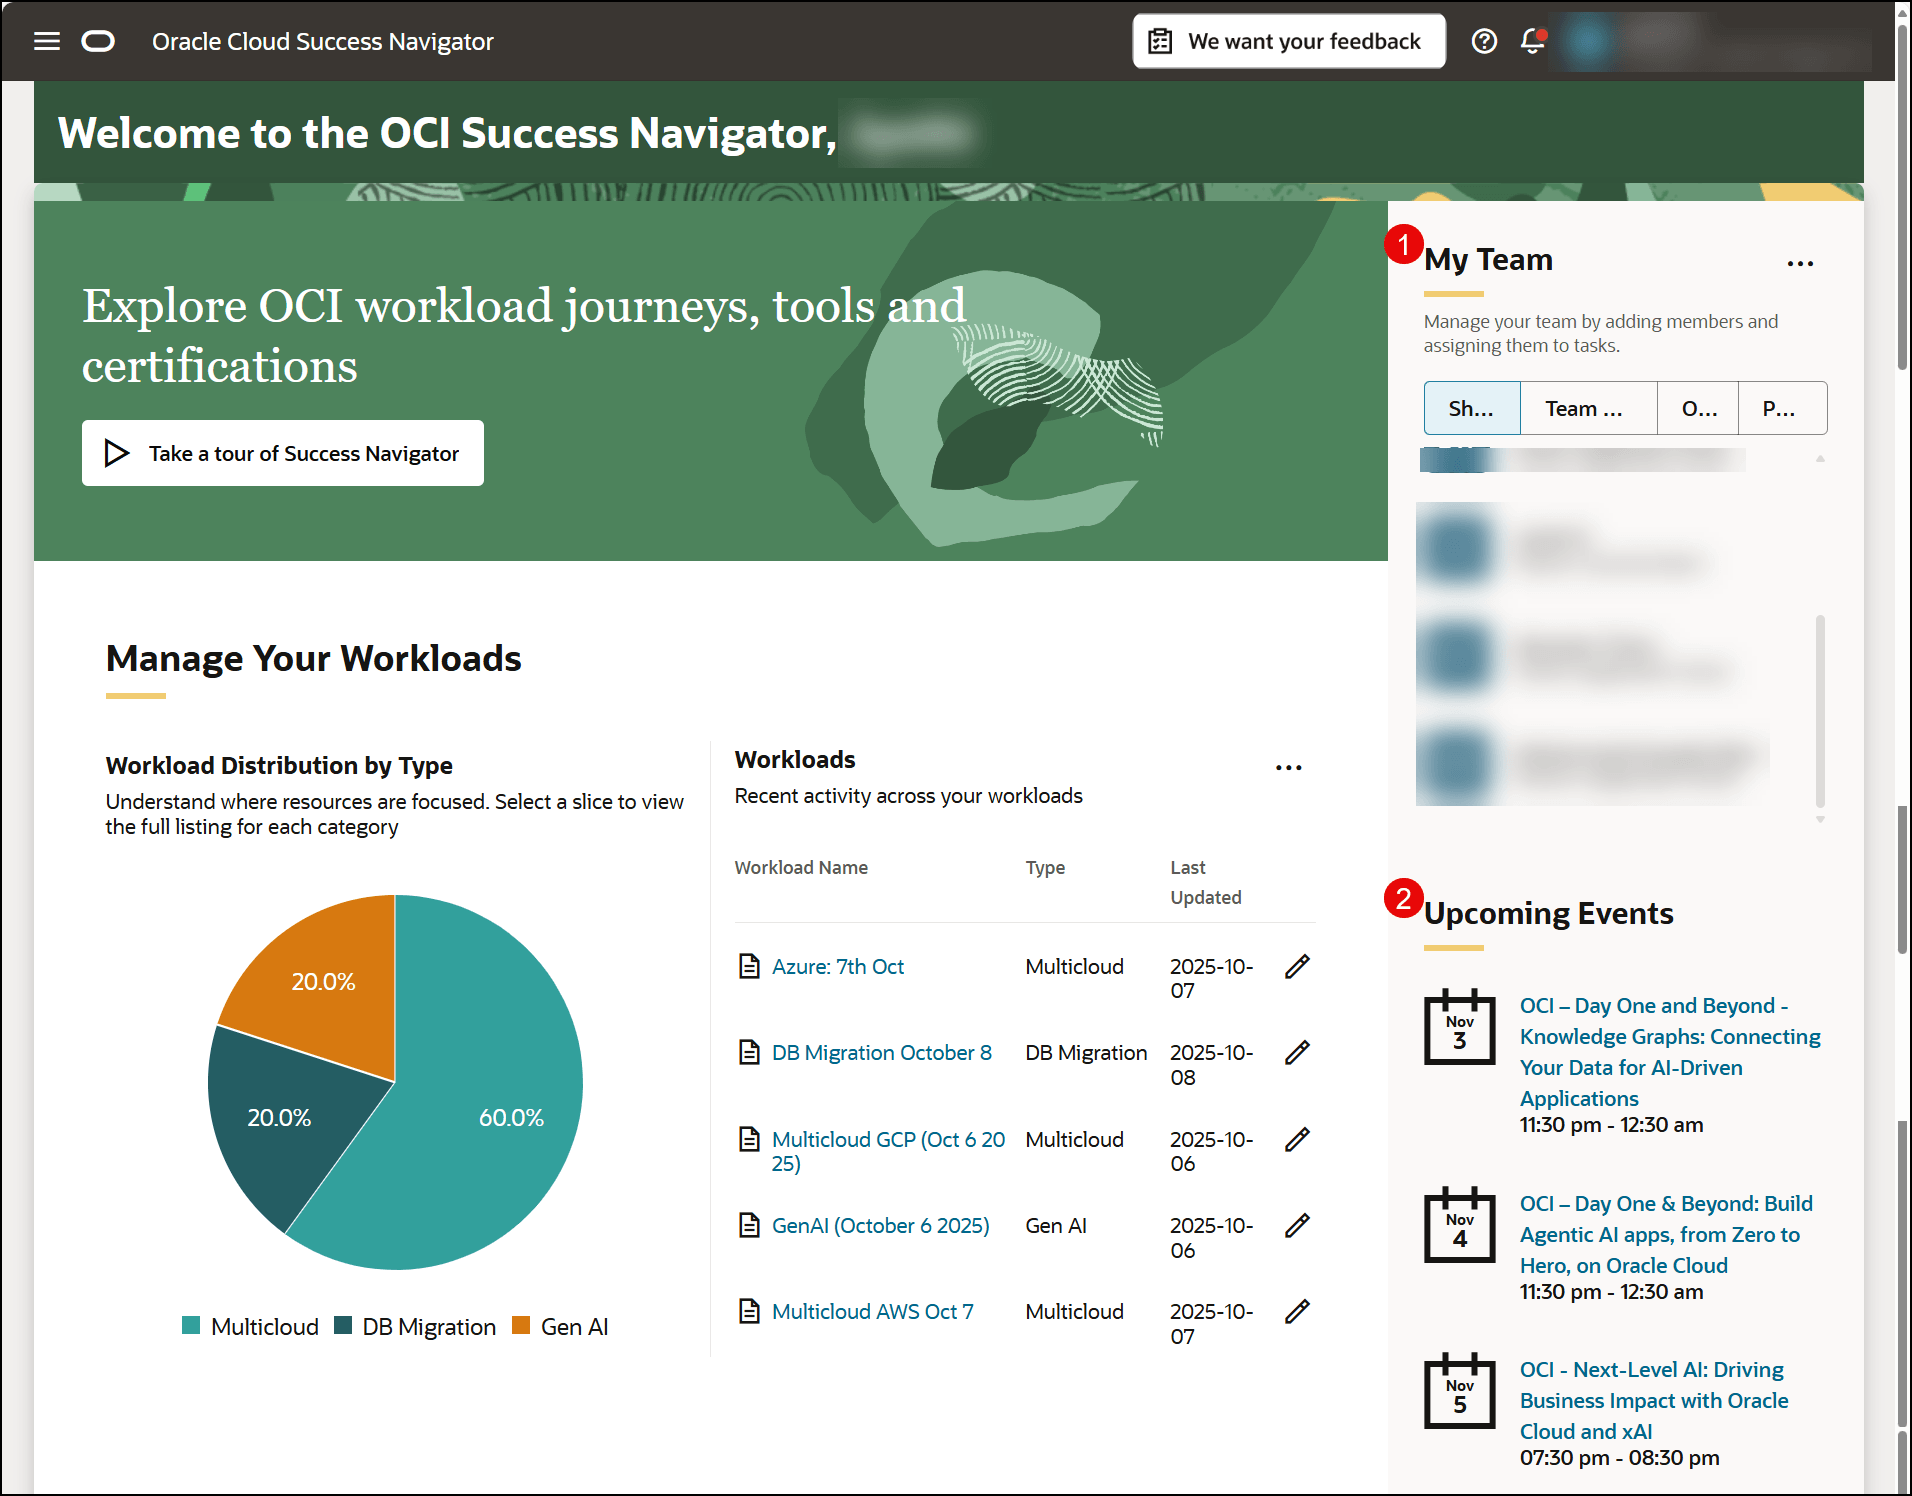Click We want your feedback button

pos(1289,41)
